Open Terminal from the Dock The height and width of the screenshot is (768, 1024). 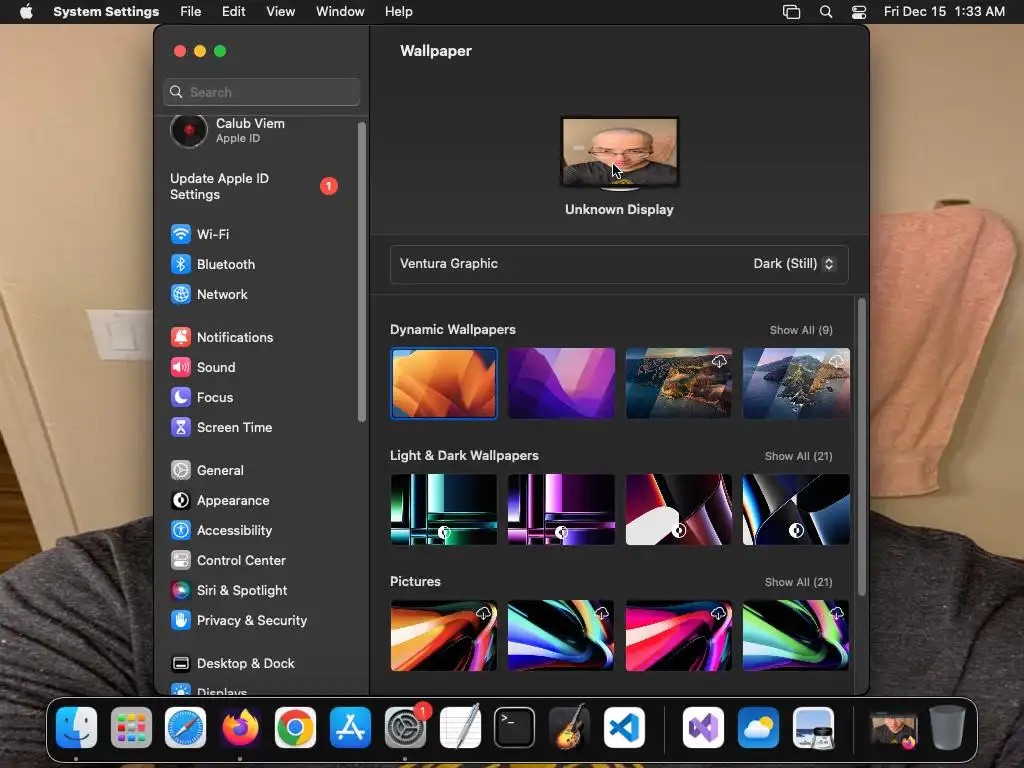[x=515, y=728]
